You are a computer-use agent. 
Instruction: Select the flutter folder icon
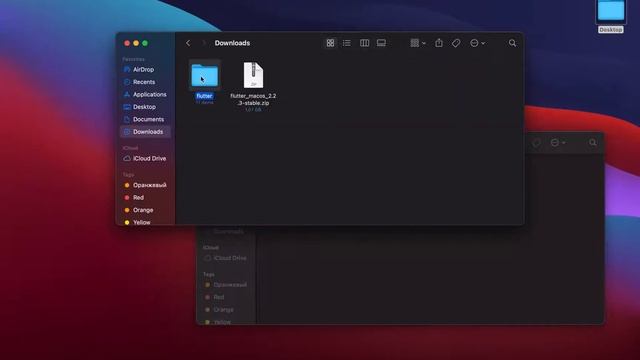[204, 75]
